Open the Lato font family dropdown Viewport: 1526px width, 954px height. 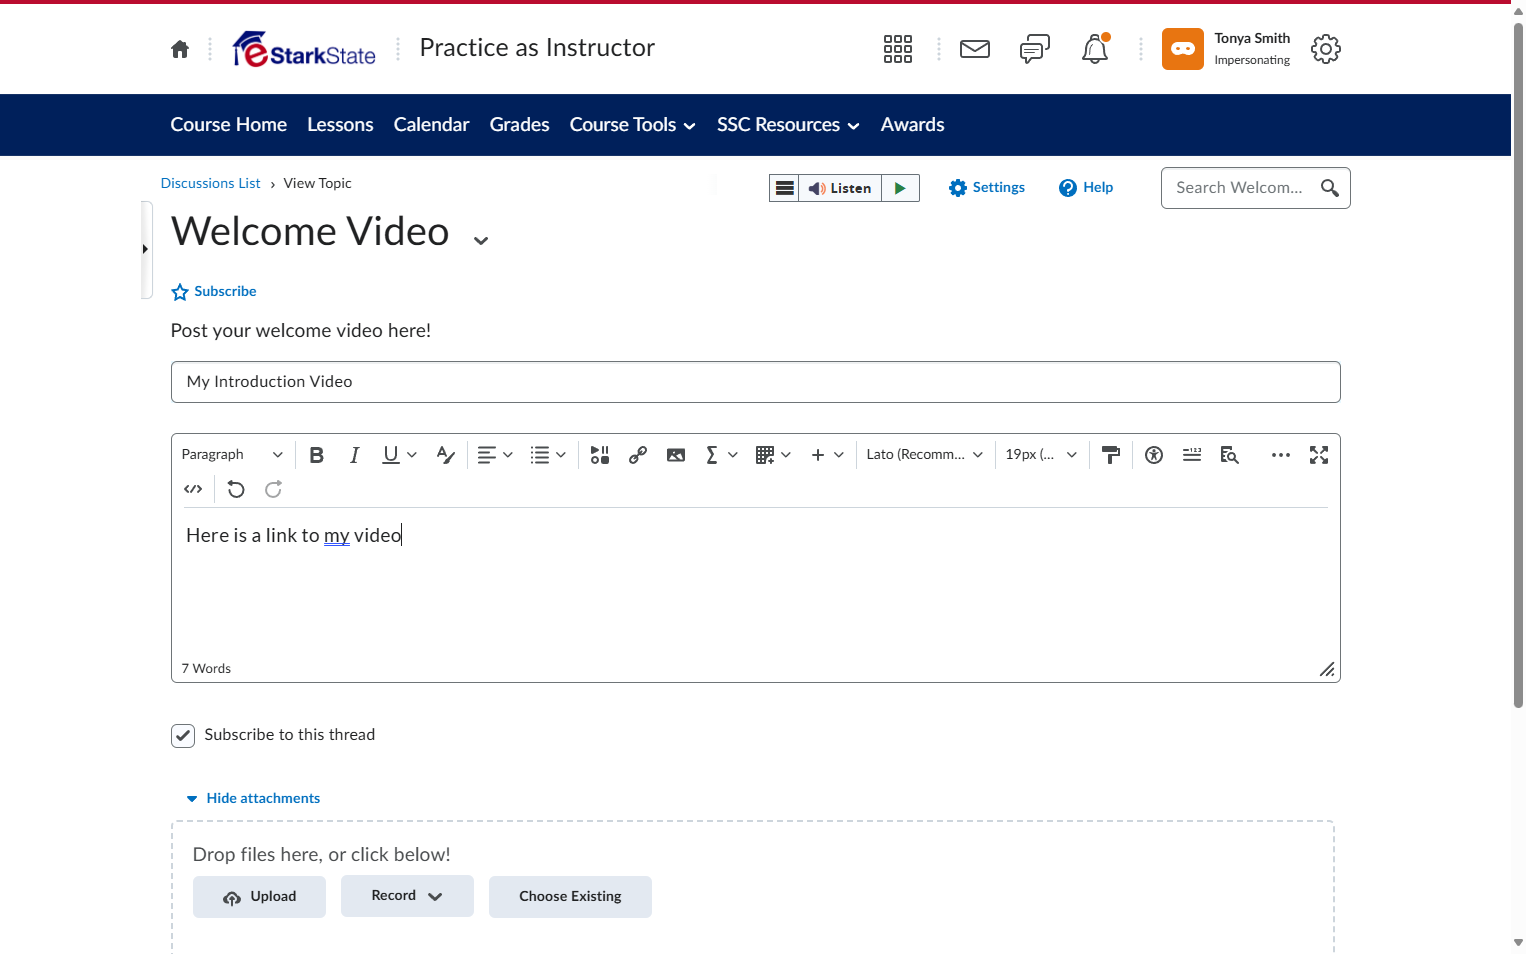point(924,455)
